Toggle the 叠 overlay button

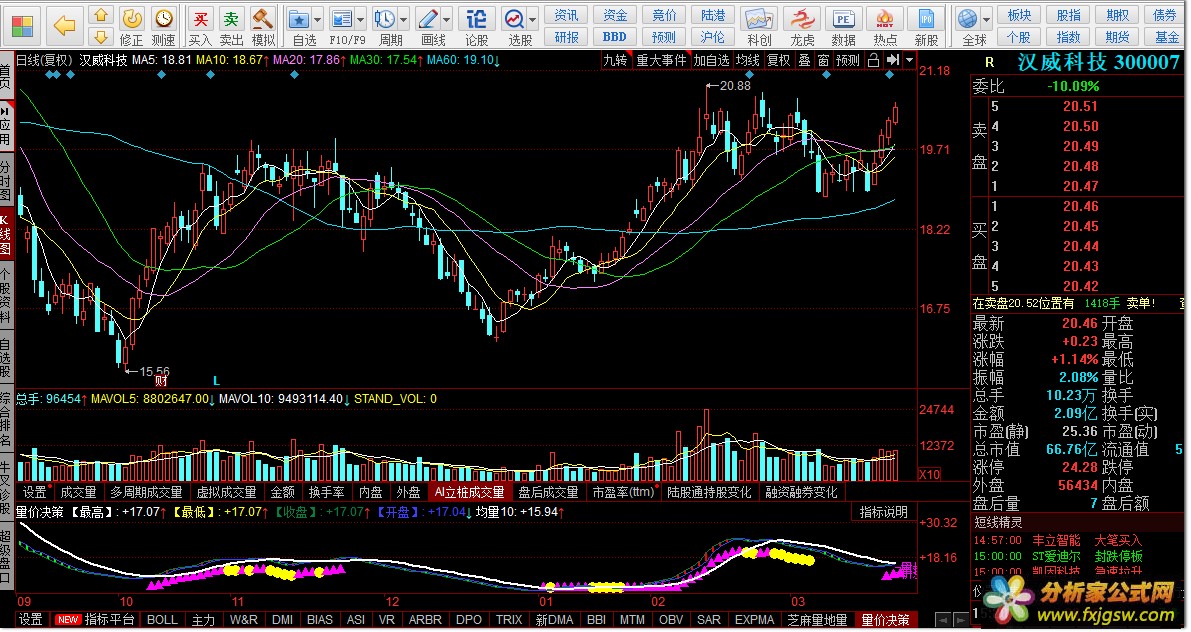(x=804, y=60)
